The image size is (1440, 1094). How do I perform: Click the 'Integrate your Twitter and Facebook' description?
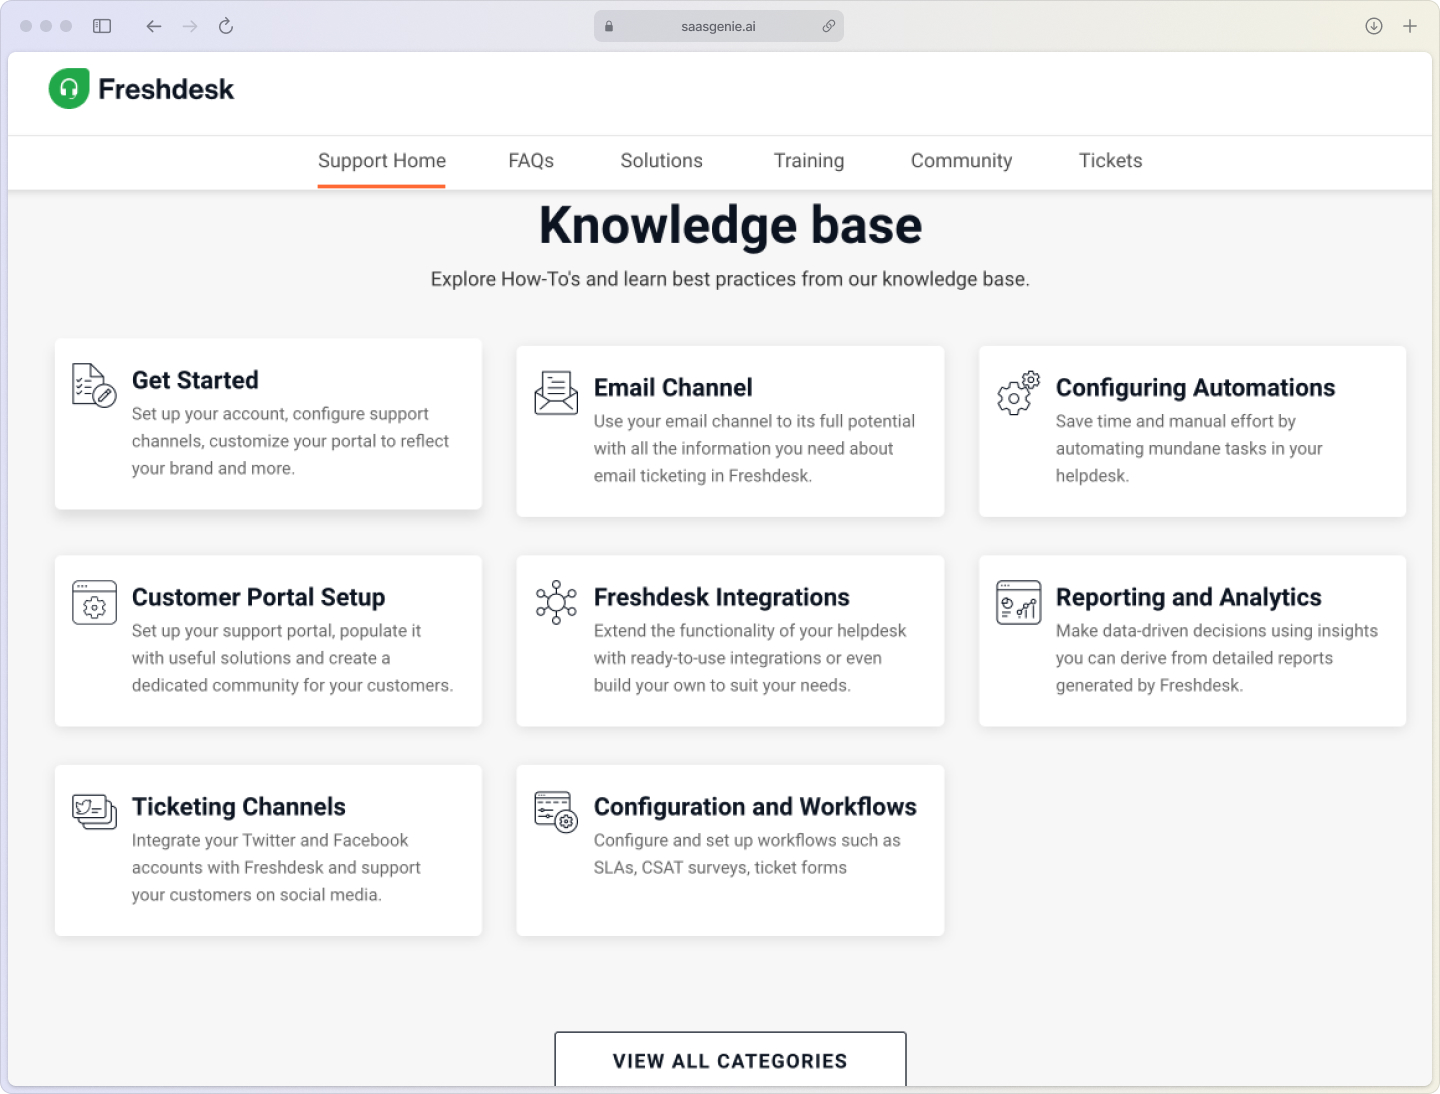pos(276,868)
